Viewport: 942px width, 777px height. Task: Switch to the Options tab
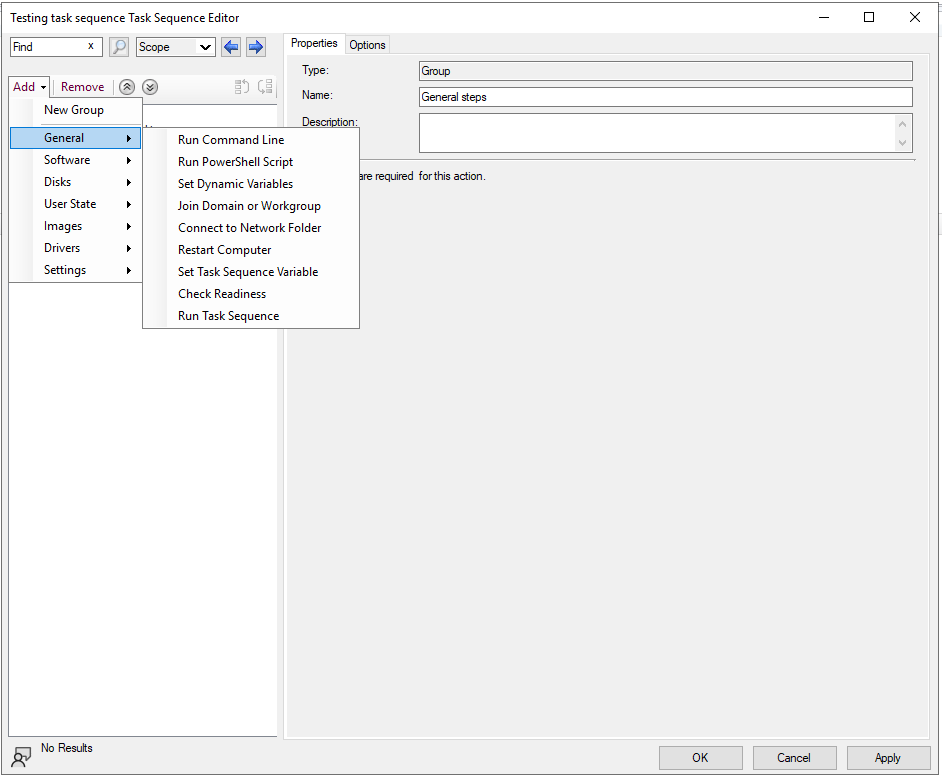click(x=367, y=45)
